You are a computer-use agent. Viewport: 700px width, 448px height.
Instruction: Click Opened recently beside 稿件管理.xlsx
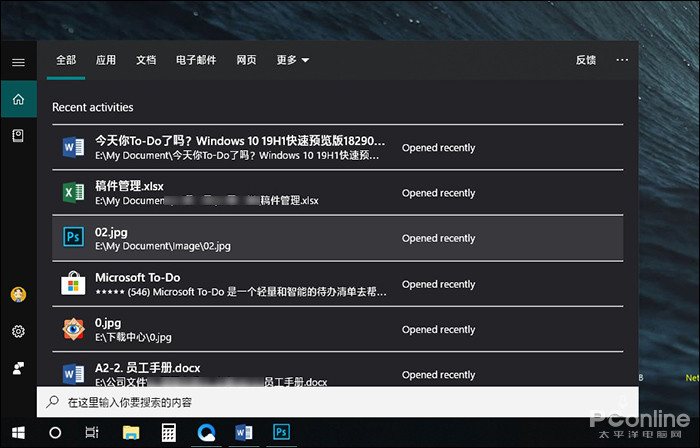[438, 193]
